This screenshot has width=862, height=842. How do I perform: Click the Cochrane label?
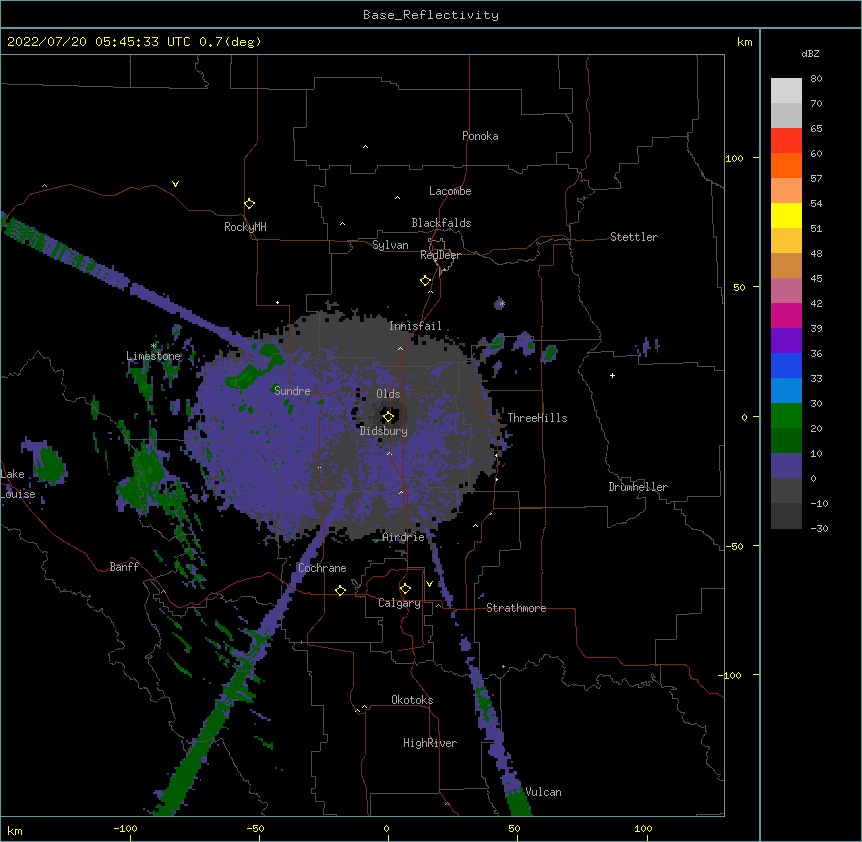pos(322,568)
